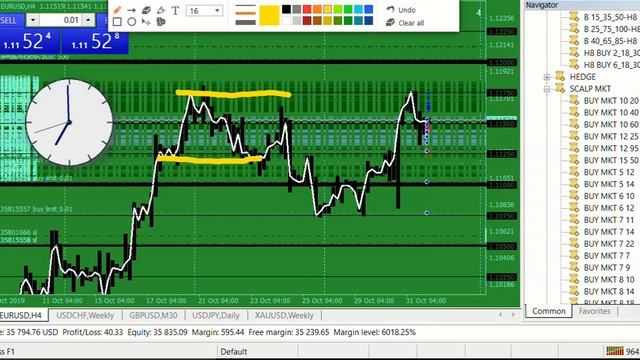This screenshot has height=360, width=640.
Task: Click Clear all to remove drawings
Action: (405, 22)
